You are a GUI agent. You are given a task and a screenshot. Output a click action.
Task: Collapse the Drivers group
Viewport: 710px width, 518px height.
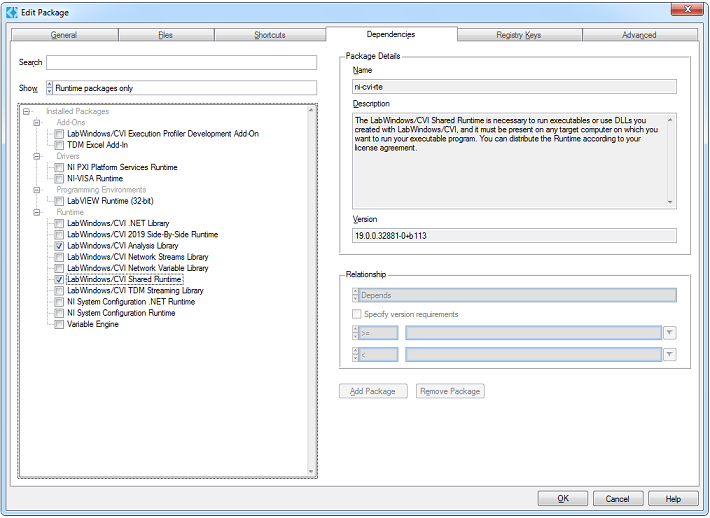[x=37, y=156]
